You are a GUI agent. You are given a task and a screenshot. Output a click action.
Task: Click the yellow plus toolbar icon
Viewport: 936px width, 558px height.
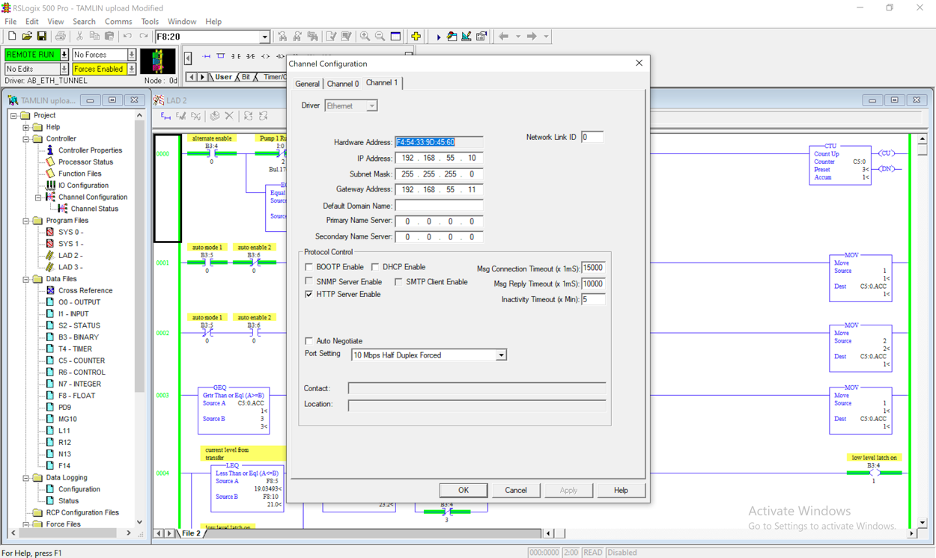click(x=416, y=36)
